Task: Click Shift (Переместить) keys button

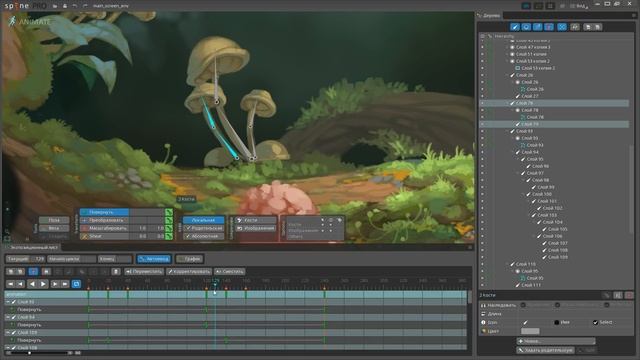Action: [x=144, y=271]
